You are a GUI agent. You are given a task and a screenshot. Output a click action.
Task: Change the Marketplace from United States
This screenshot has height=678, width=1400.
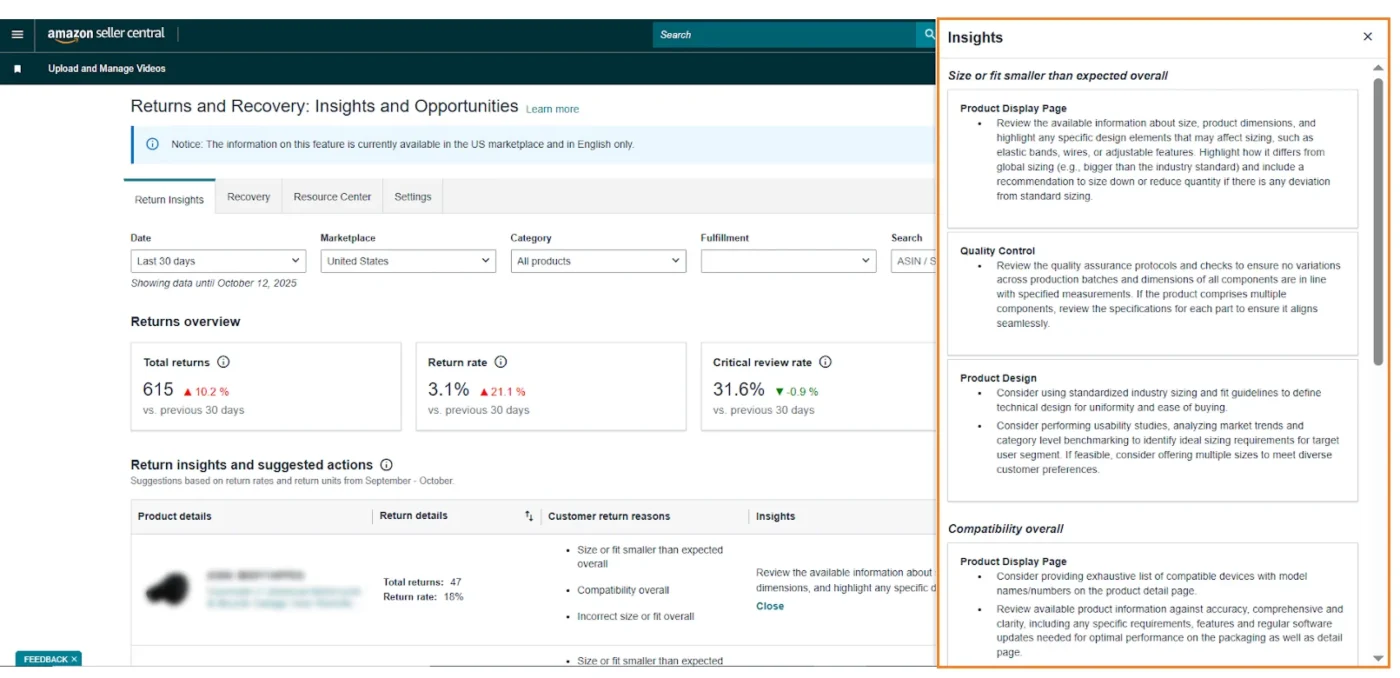[x=408, y=260]
